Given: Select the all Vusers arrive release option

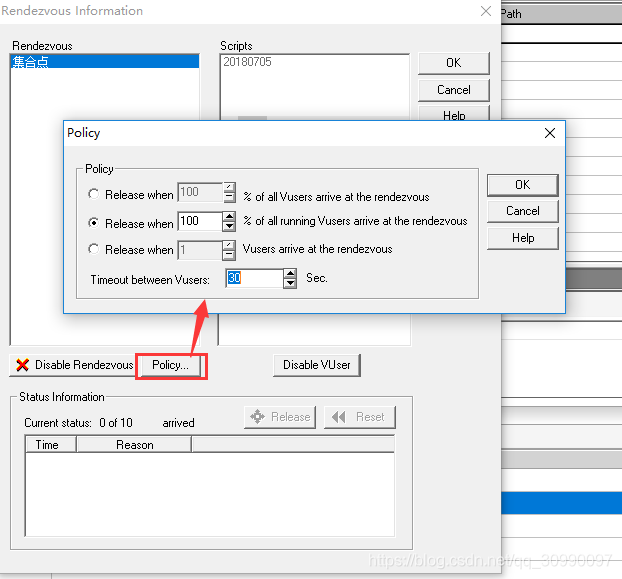Looking at the screenshot, I should [x=93, y=194].
